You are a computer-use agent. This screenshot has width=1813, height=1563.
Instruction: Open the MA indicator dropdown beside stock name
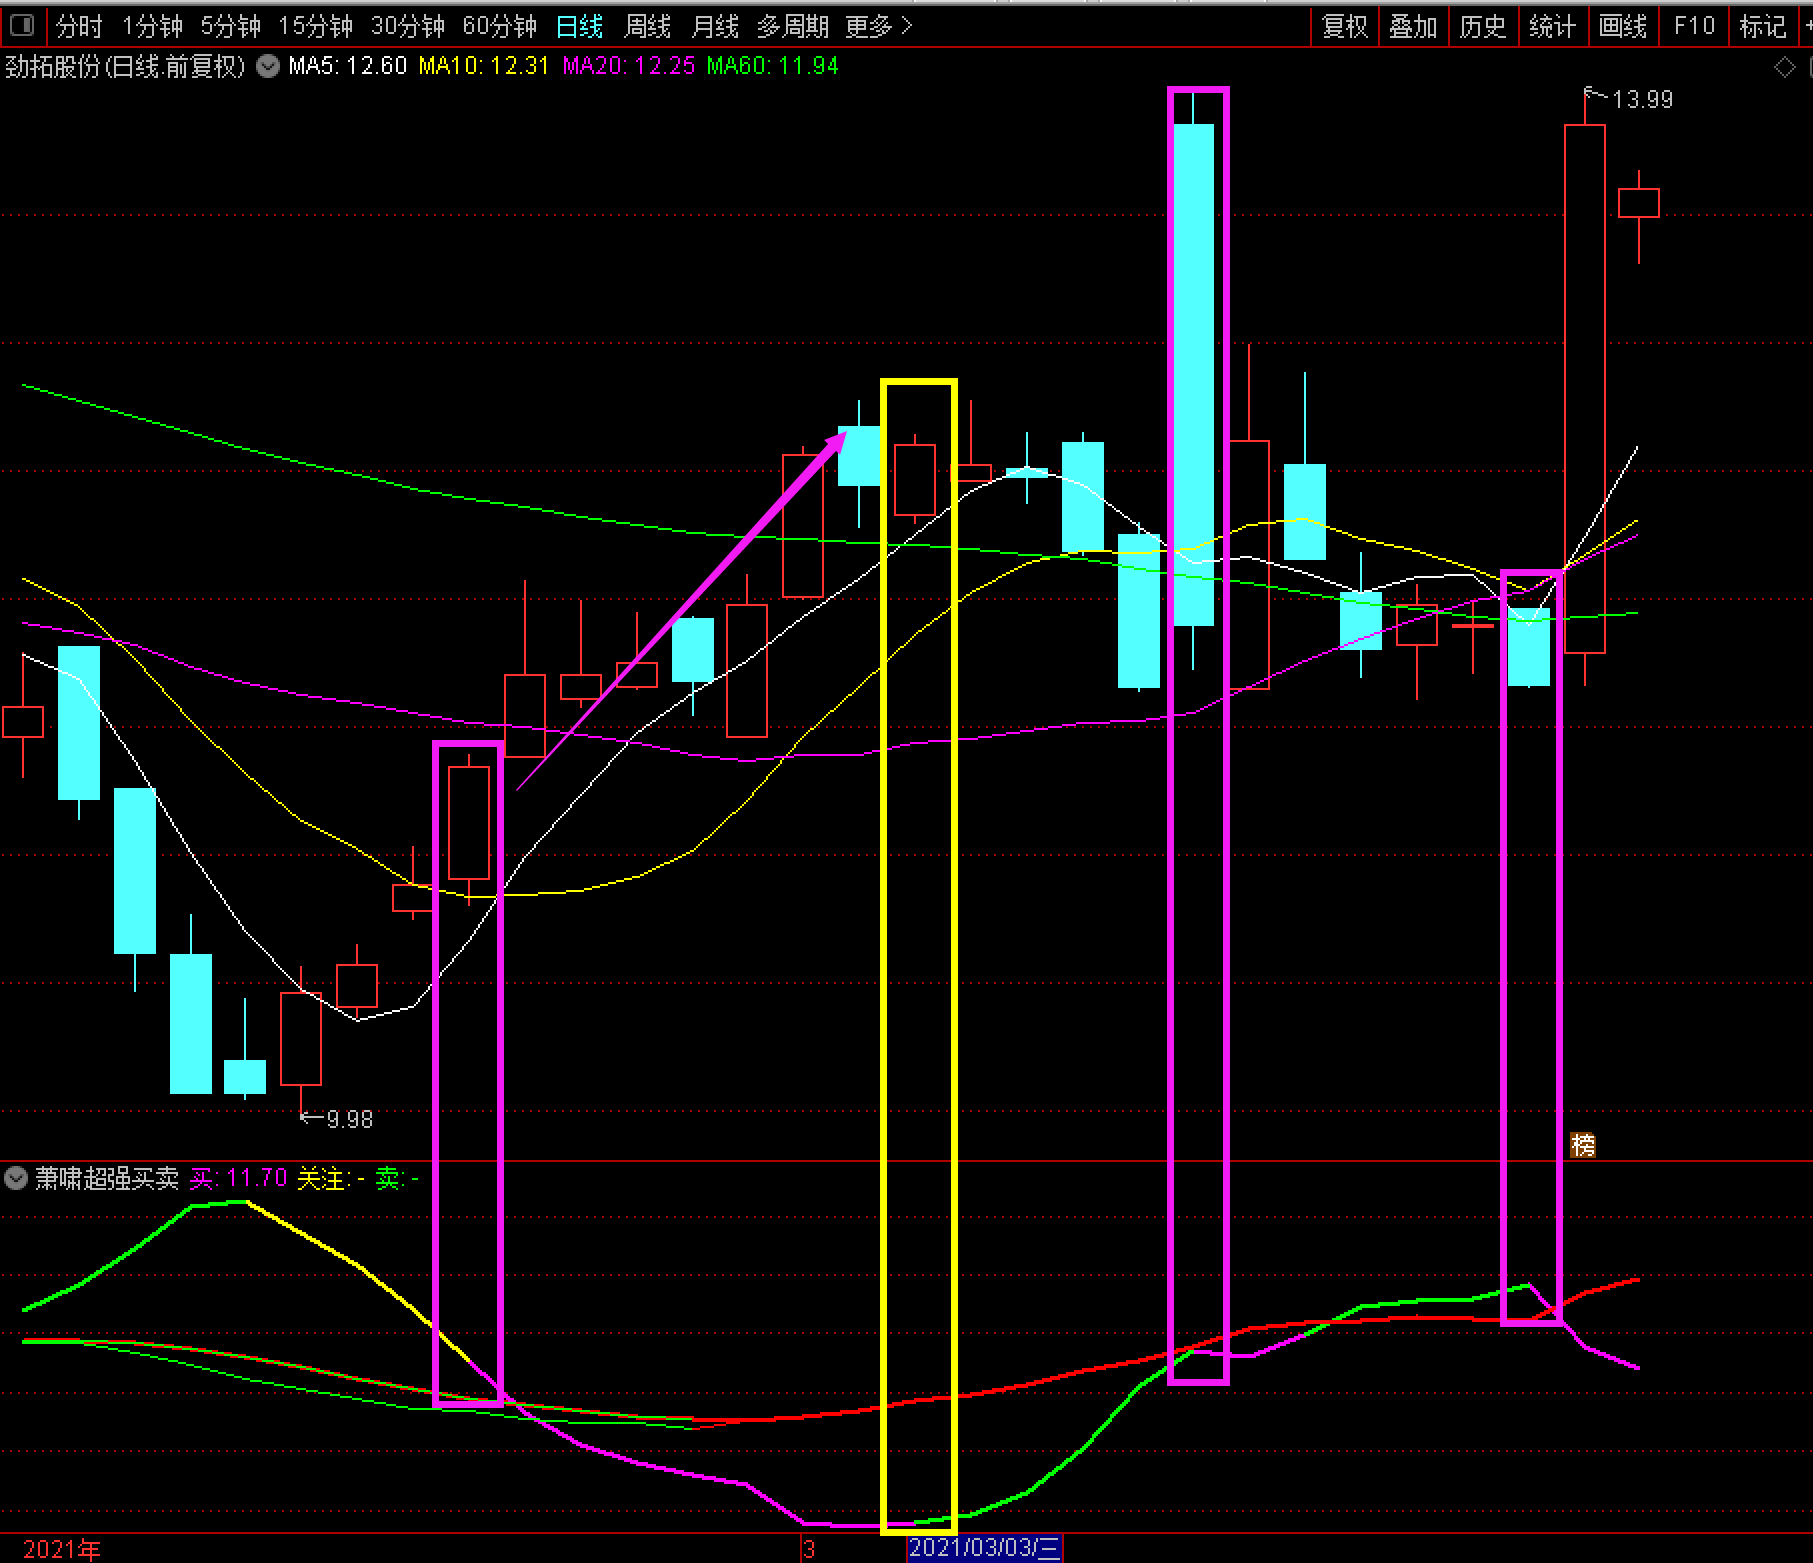pos(268,67)
